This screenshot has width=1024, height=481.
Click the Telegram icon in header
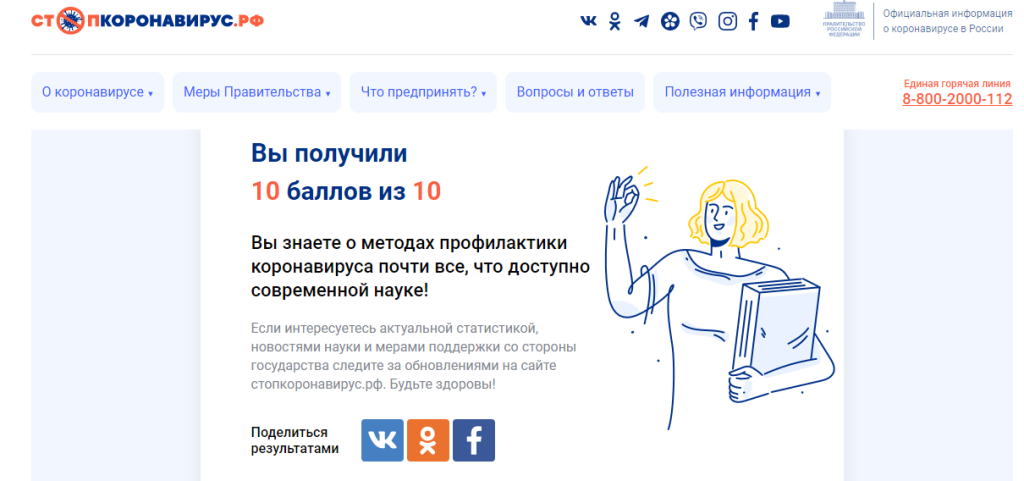641,21
